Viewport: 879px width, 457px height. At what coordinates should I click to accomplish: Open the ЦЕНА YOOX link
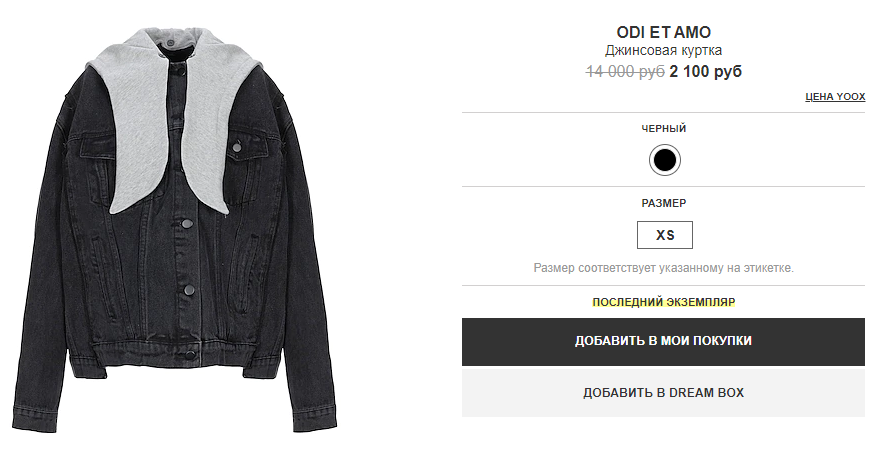click(835, 96)
